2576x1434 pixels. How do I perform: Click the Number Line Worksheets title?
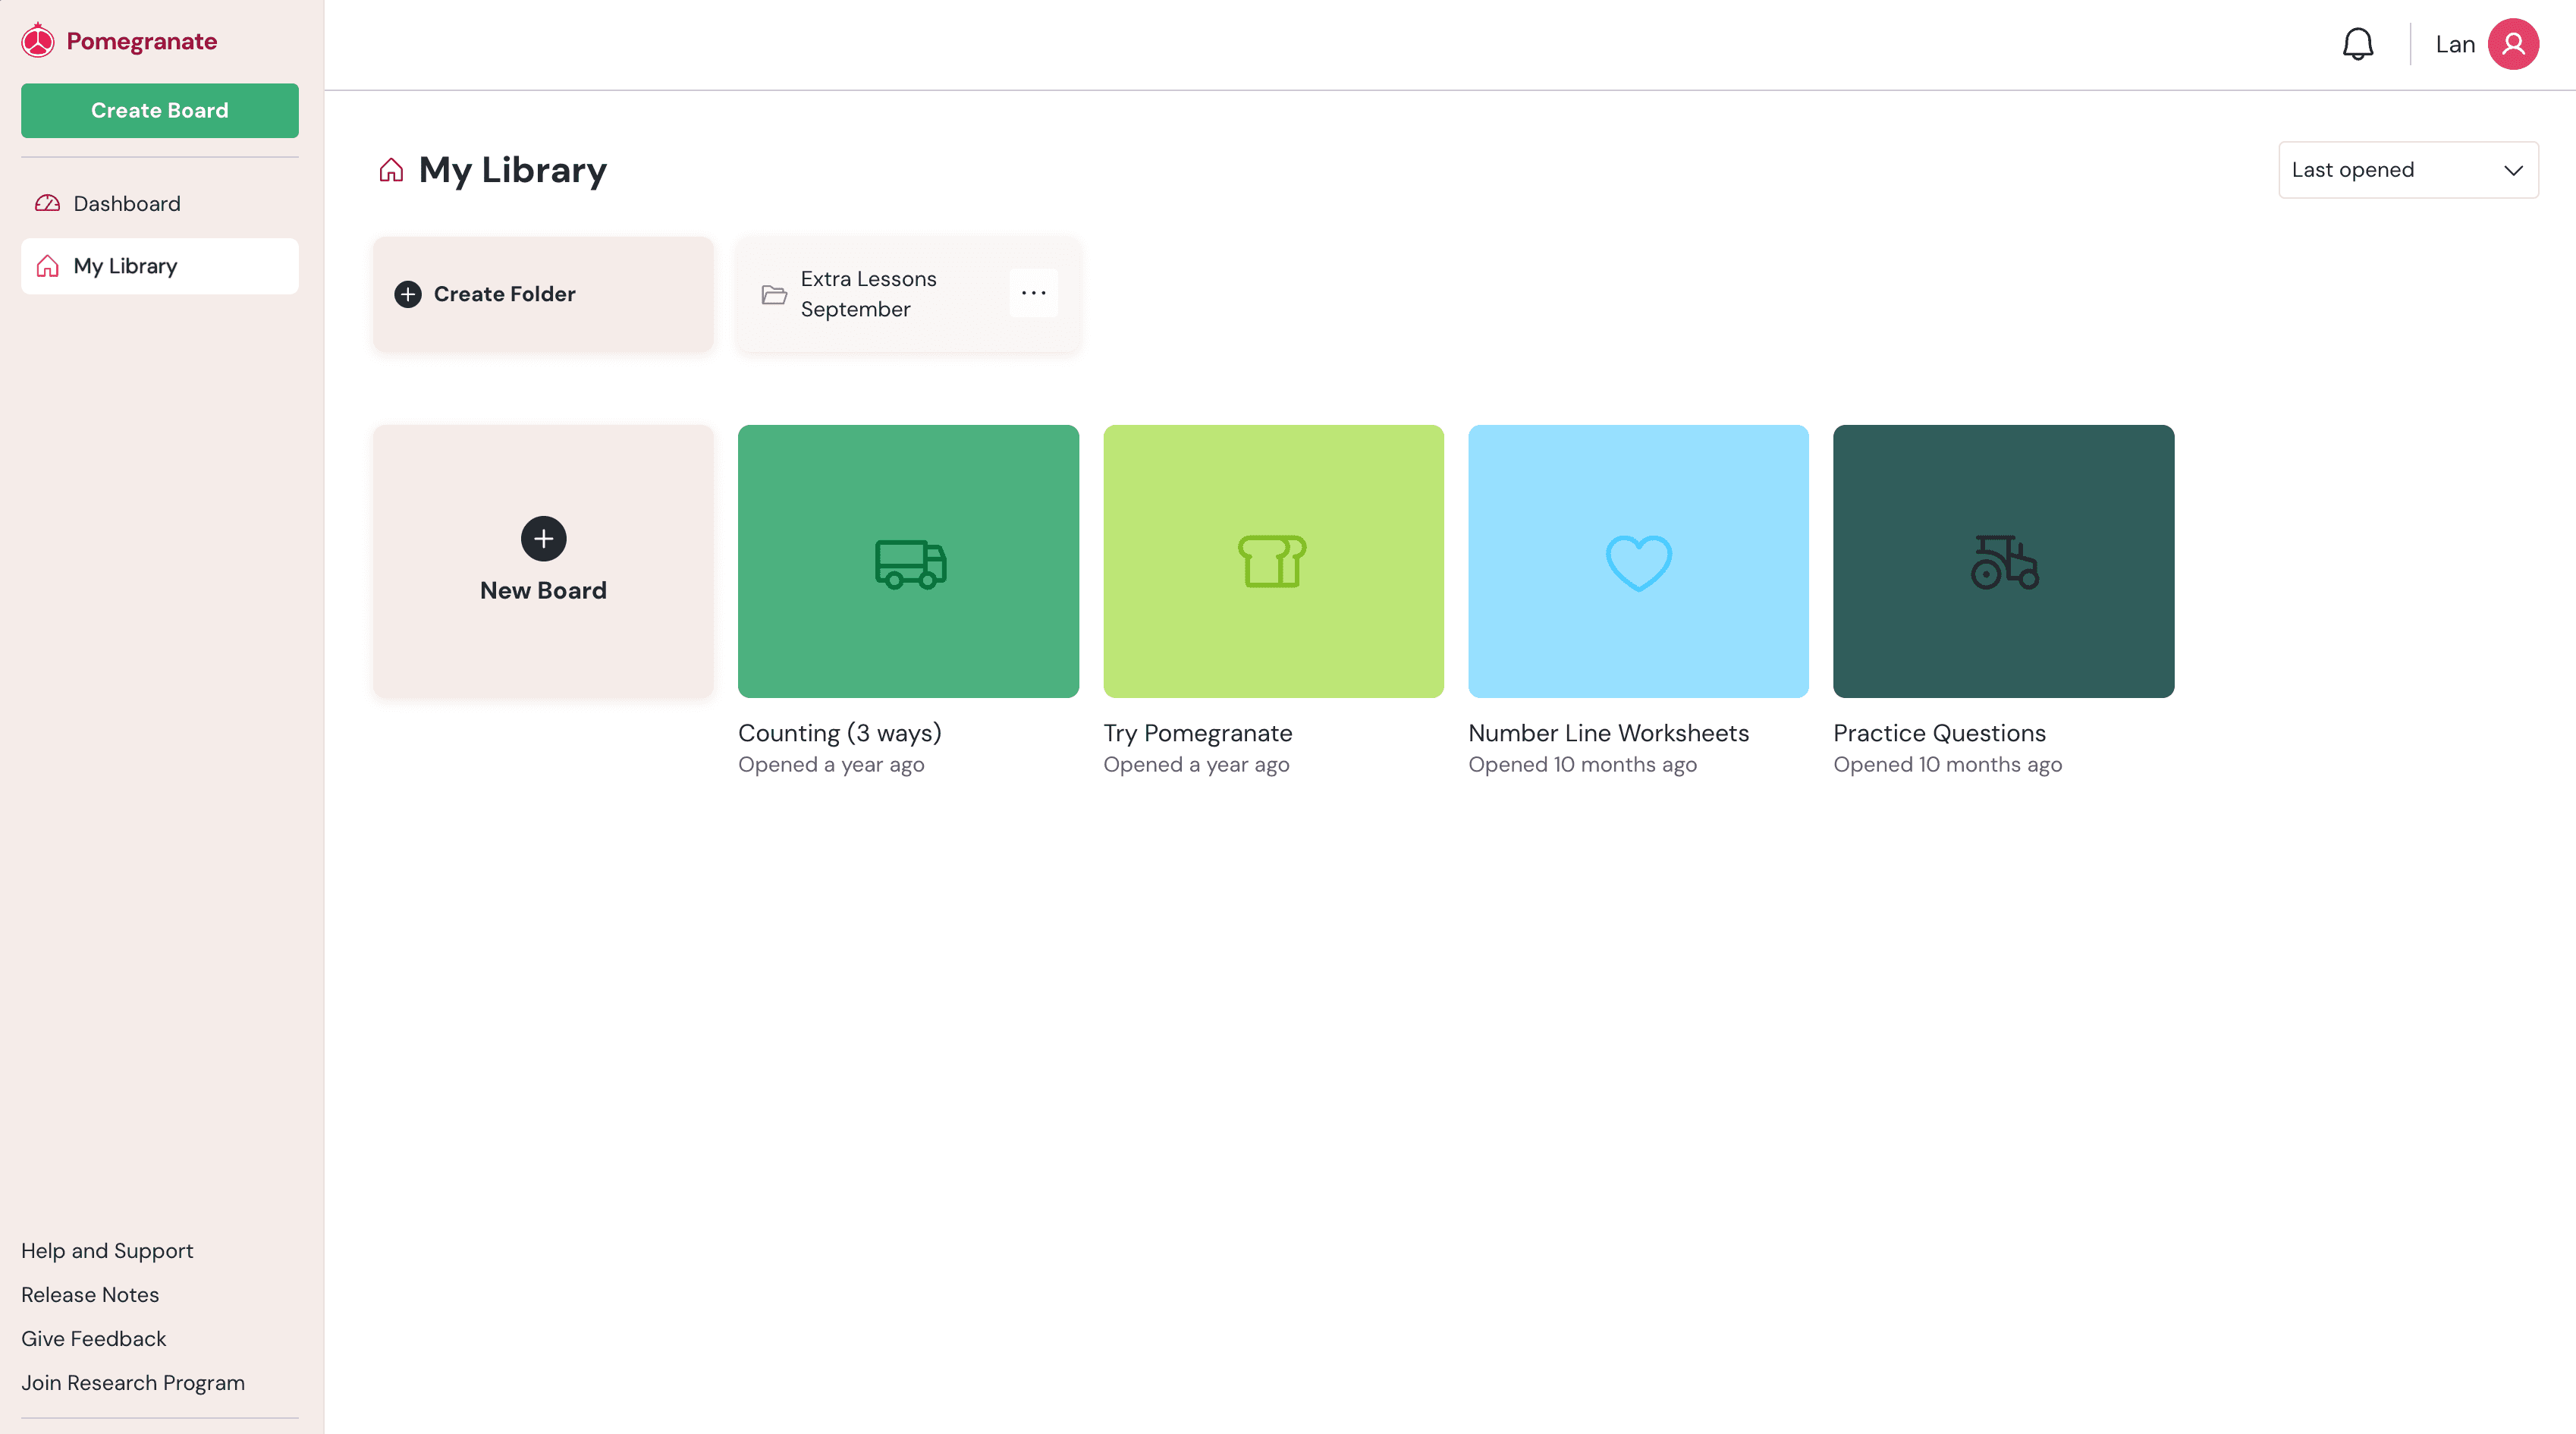point(1608,733)
